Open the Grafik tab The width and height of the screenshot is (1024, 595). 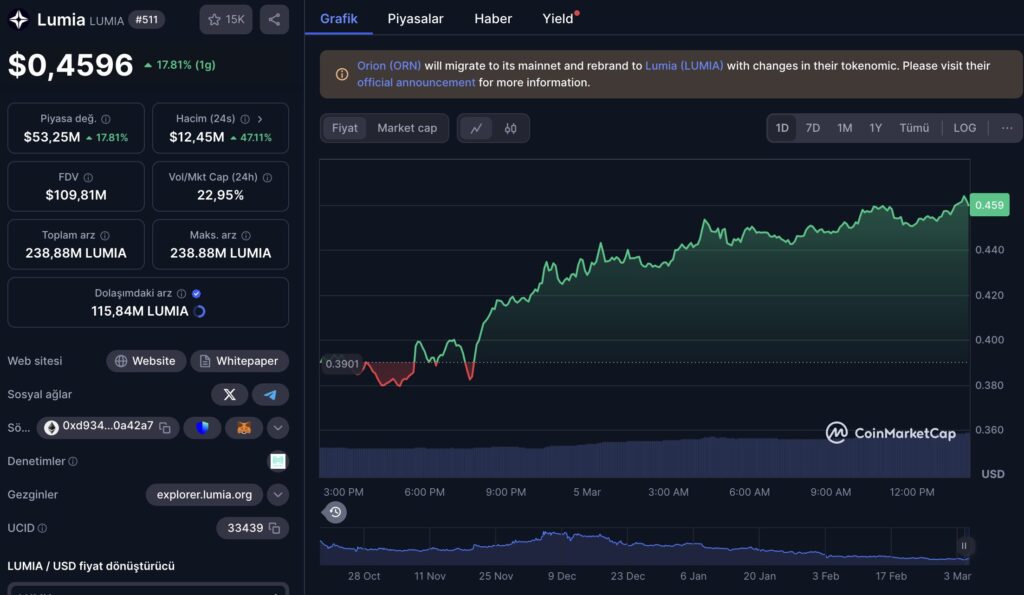[338, 18]
